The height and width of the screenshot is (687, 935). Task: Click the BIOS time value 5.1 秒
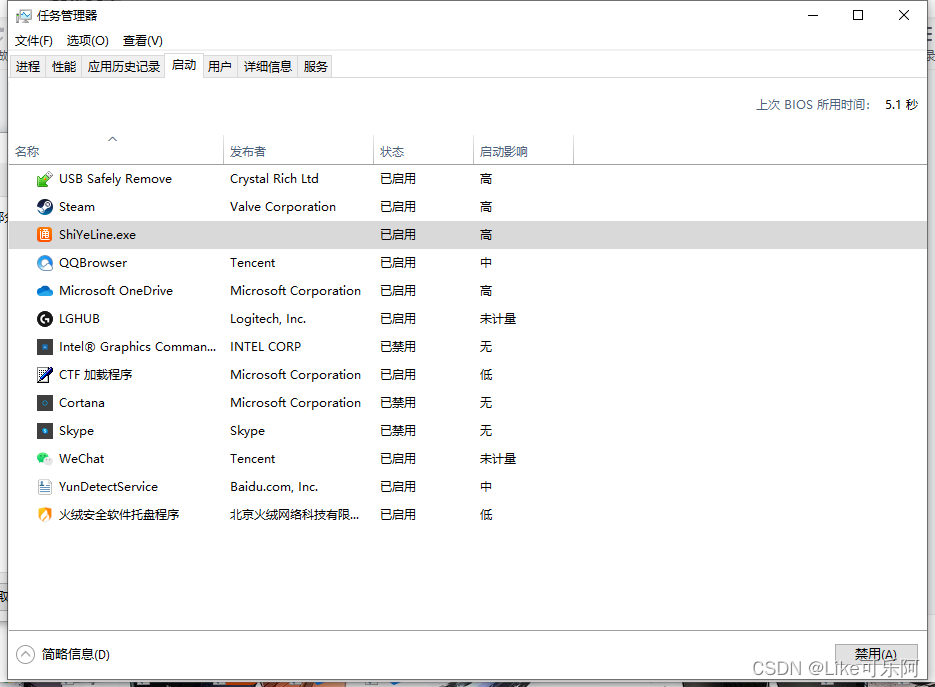pyautogui.click(x=901, y=105)
